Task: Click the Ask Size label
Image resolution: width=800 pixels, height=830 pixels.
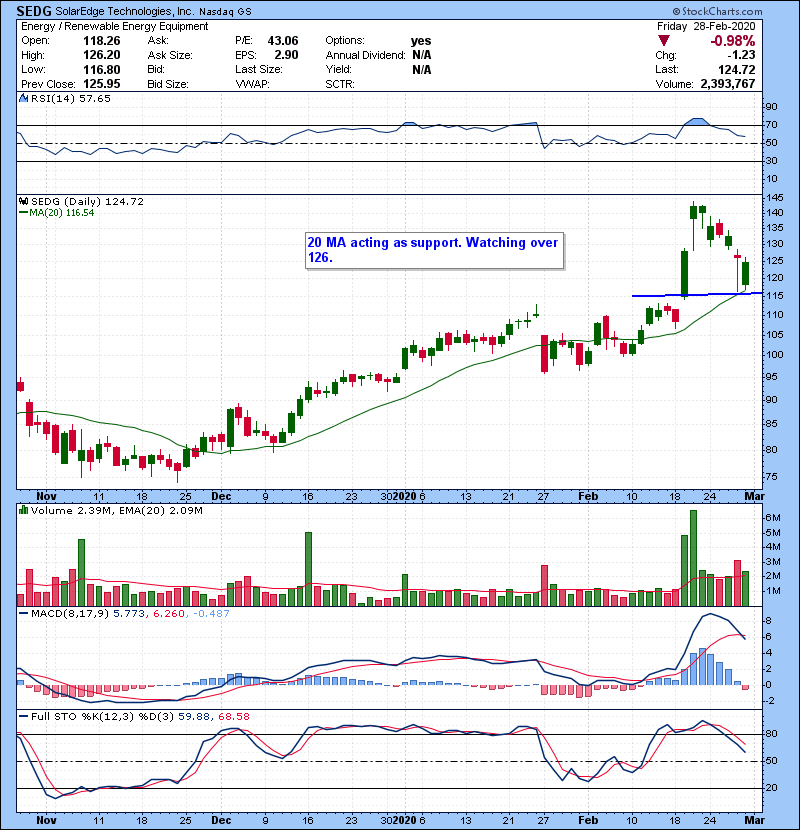Action: point(170,55)
